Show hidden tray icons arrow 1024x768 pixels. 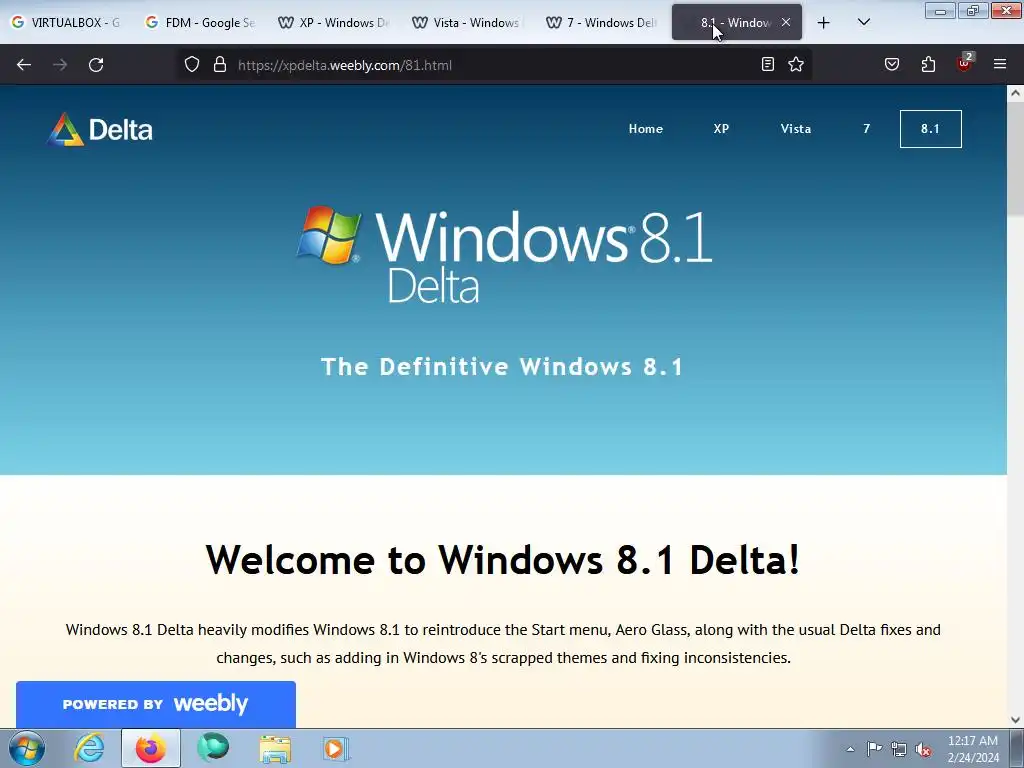coord(850,749)
